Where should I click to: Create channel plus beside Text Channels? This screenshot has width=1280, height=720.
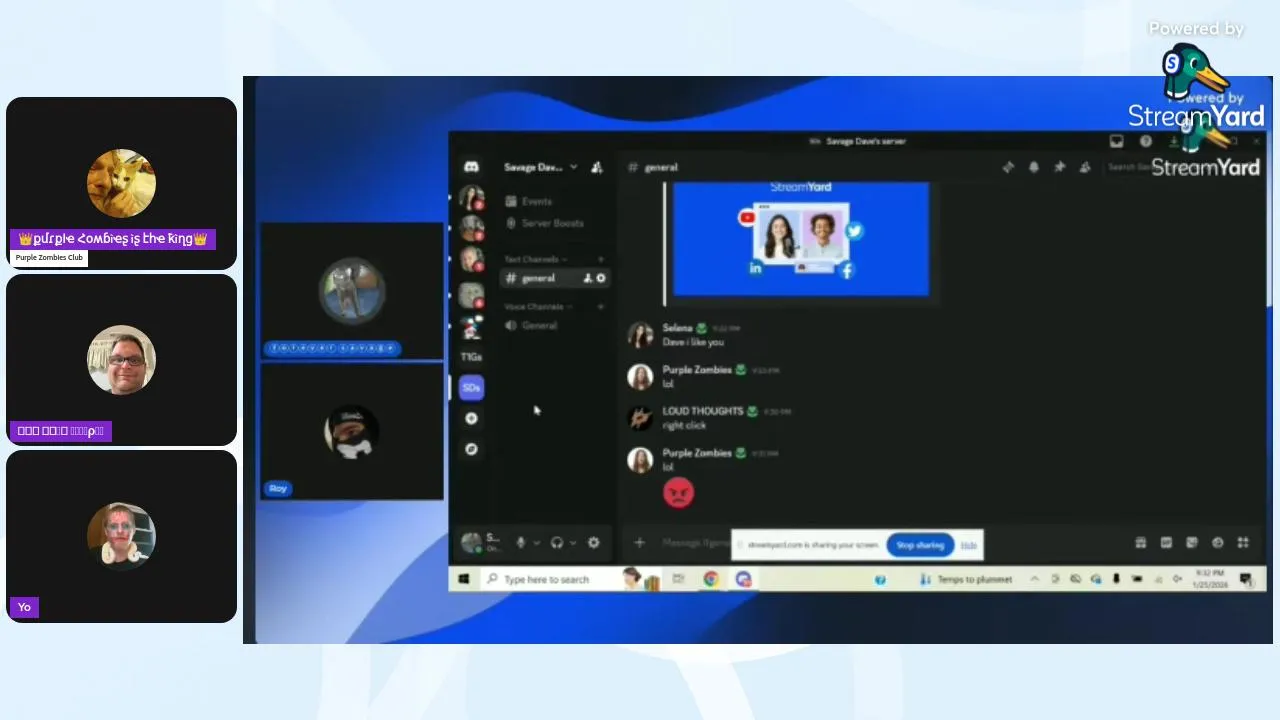tap(601, 259)
